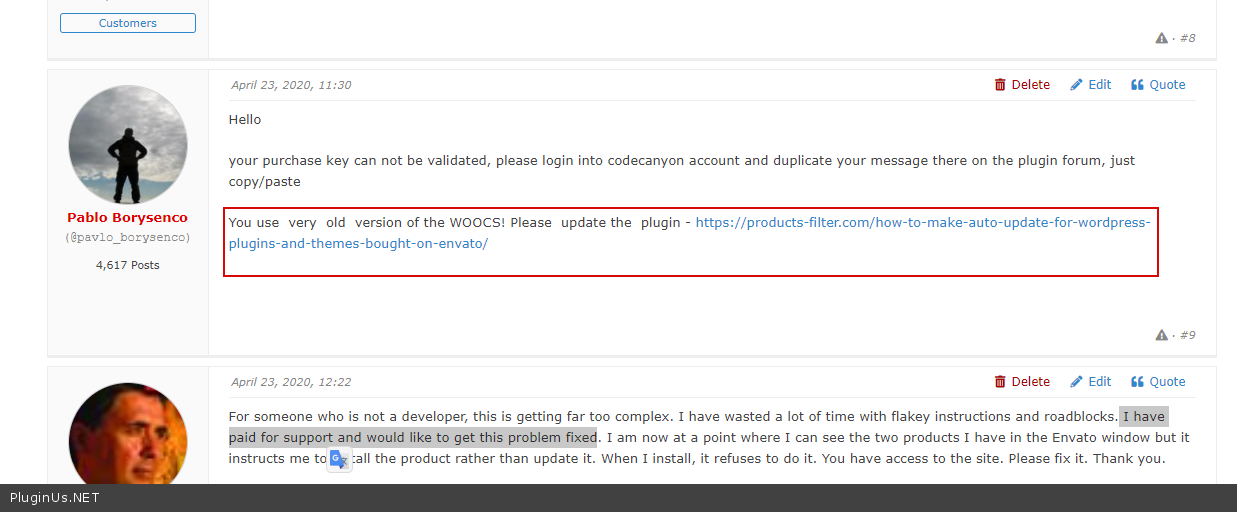Click the Customers badge button
This screenshot has height=512, width=1237.
tap(128, 23)
